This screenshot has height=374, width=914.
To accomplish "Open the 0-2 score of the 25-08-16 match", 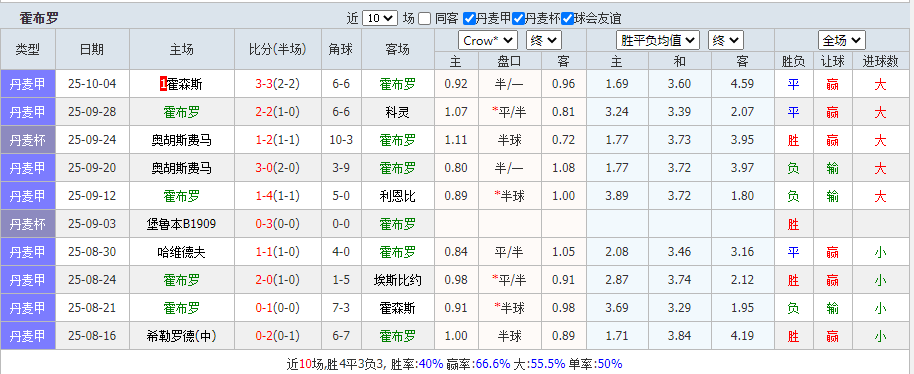I will pyautogui.click(x=265, y=336).
